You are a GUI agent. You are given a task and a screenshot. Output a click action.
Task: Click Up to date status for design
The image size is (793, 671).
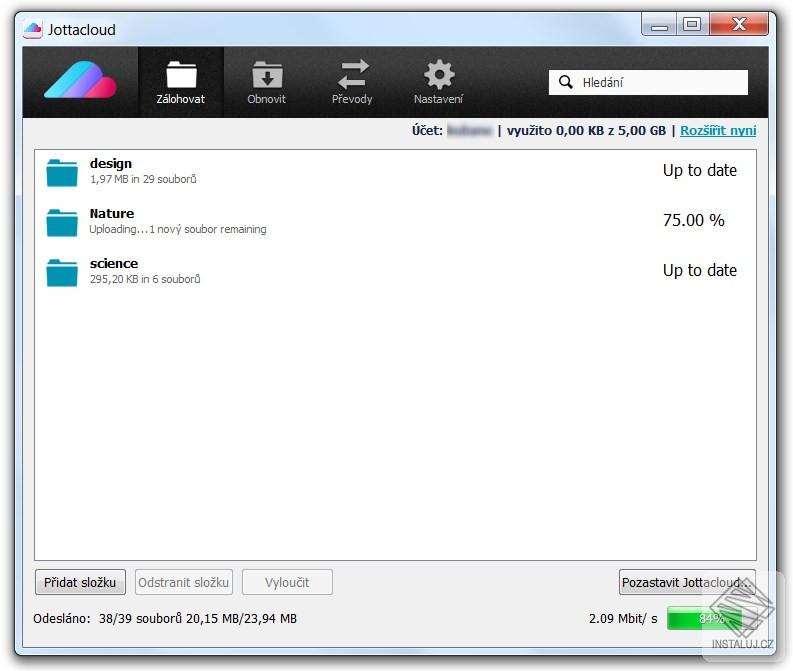[699, 170]
